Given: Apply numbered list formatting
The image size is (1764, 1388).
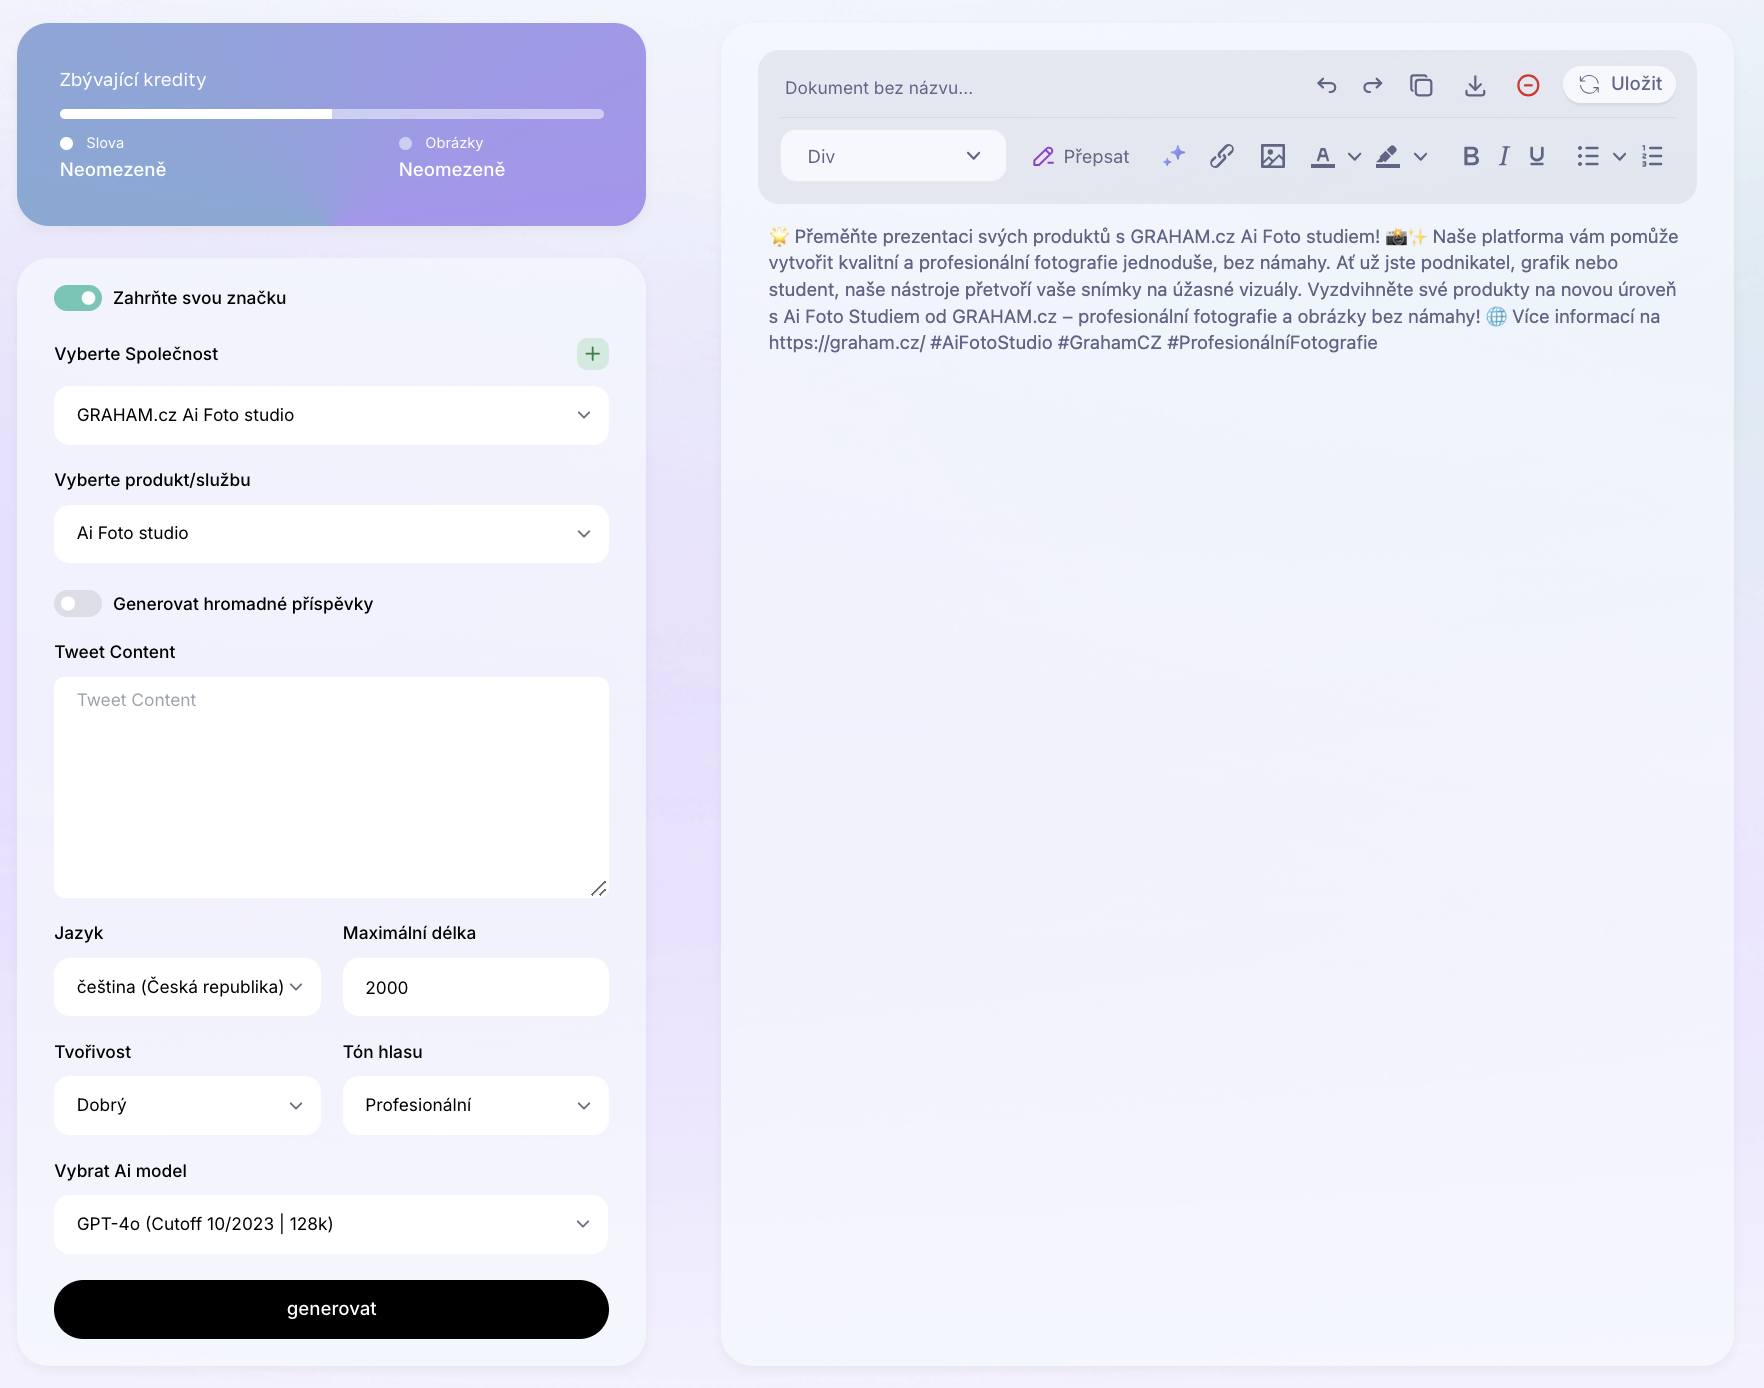Looking at the screenshot, I should coord(1652,156).
